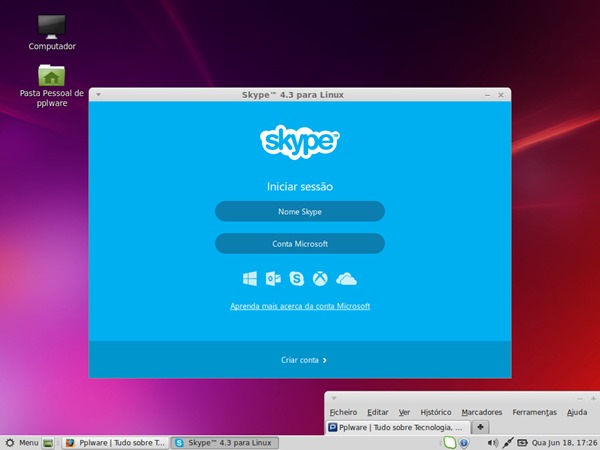Open the Editar menu in the browser
The image size is (600, 450).
(378, 412)
